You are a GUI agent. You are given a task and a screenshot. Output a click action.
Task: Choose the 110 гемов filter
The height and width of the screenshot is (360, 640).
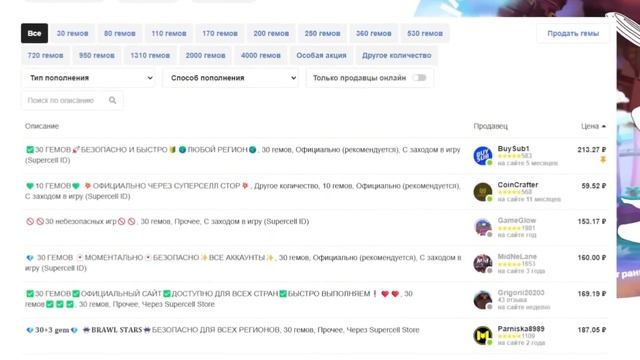click(x=169, y=33)
